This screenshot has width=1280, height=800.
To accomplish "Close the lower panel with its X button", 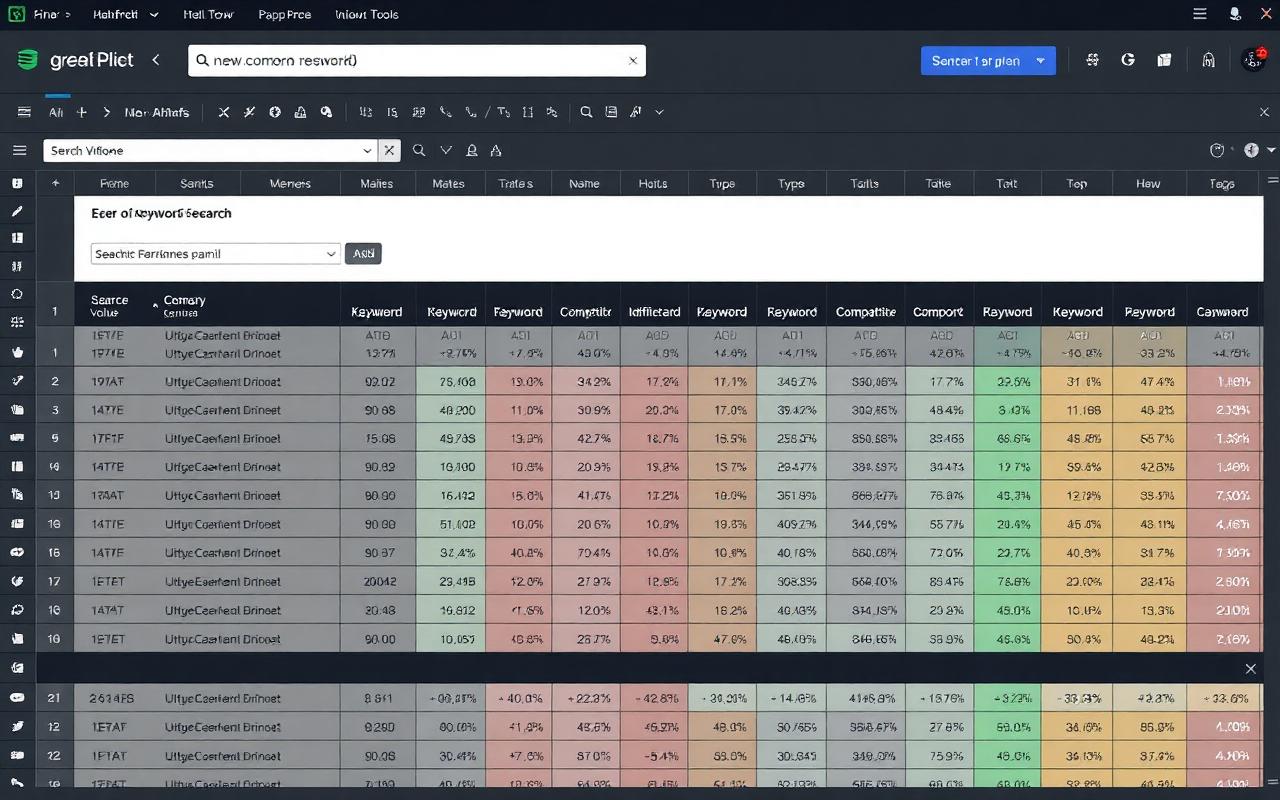I will (x=1250, y=669).
